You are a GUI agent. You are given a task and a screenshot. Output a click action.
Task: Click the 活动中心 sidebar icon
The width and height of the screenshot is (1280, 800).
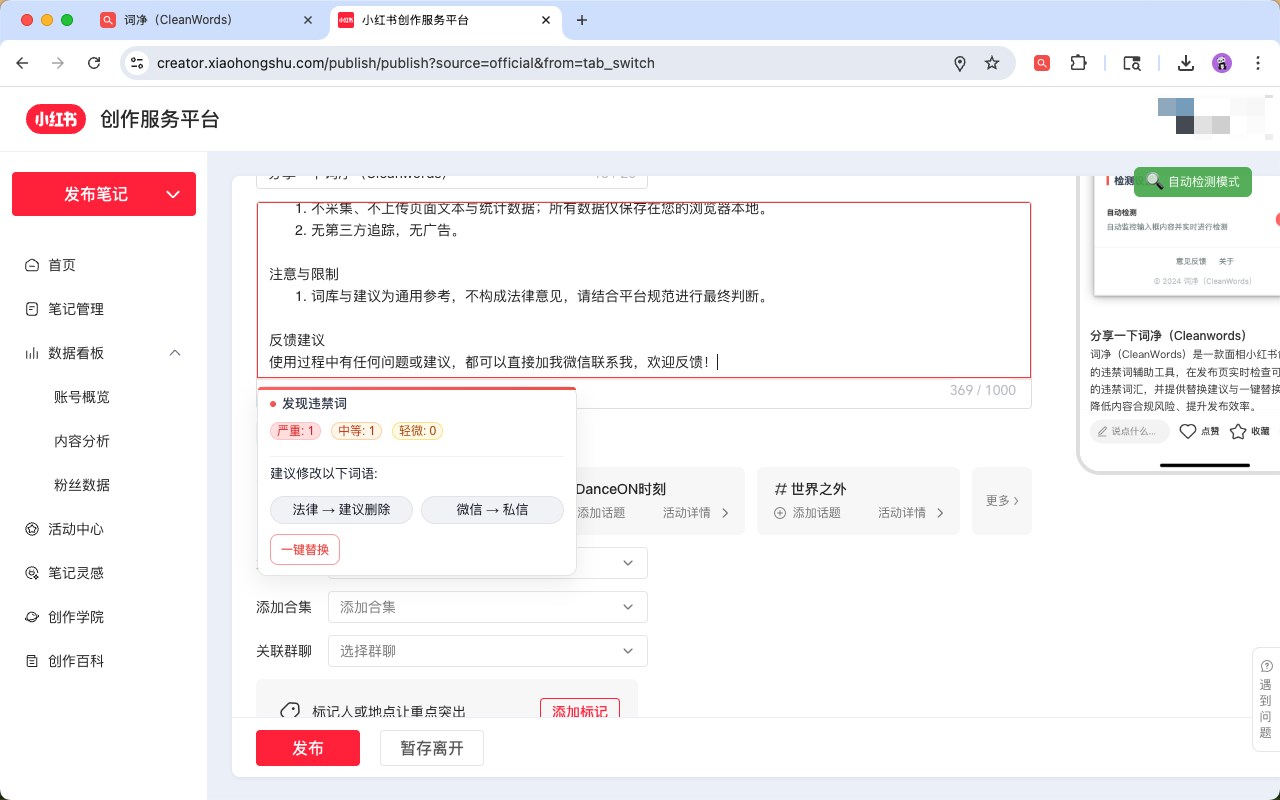point(32,529)
